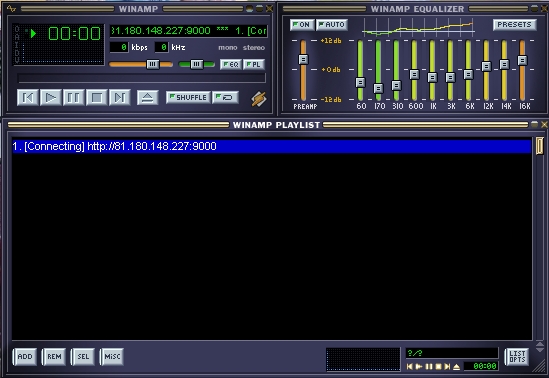Click the PREAMP slider handle
The width and height of the screenshot is (549, 378).
point(303,60)
